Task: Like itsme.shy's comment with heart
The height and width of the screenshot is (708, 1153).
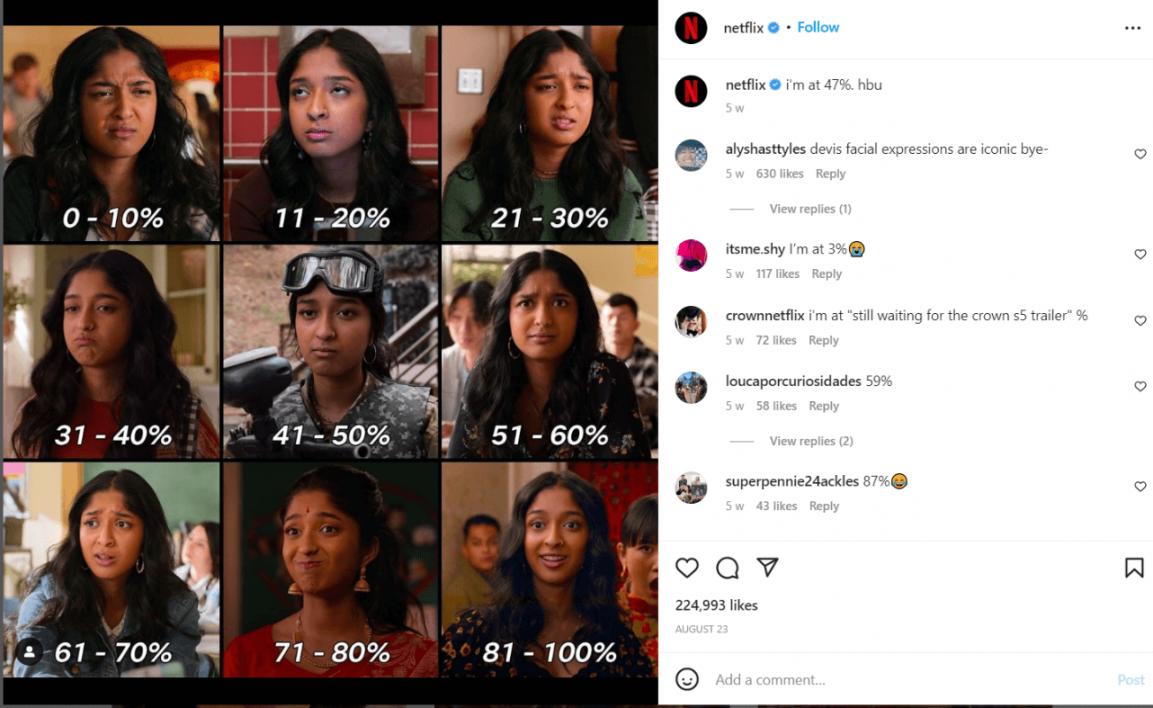Action: (x=1140, y=254)
